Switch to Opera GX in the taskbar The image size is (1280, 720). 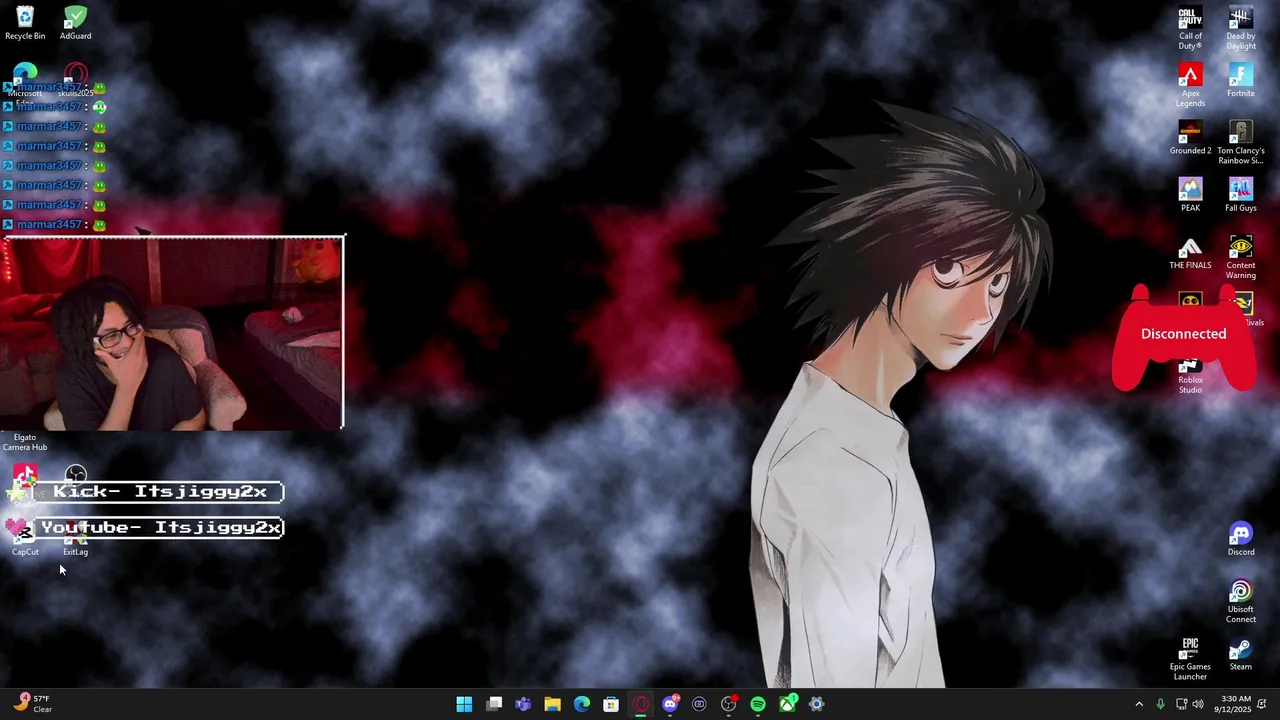point(640,704)
